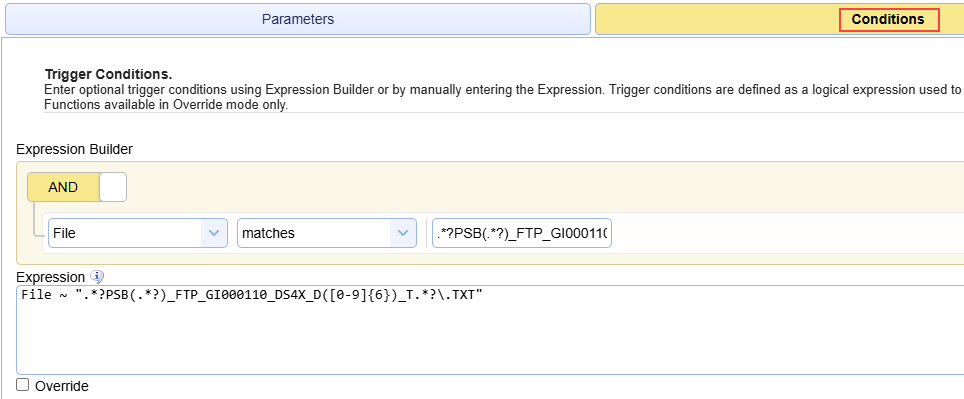Open the File field dropdown
964x399 pixels.
[138, 233]
